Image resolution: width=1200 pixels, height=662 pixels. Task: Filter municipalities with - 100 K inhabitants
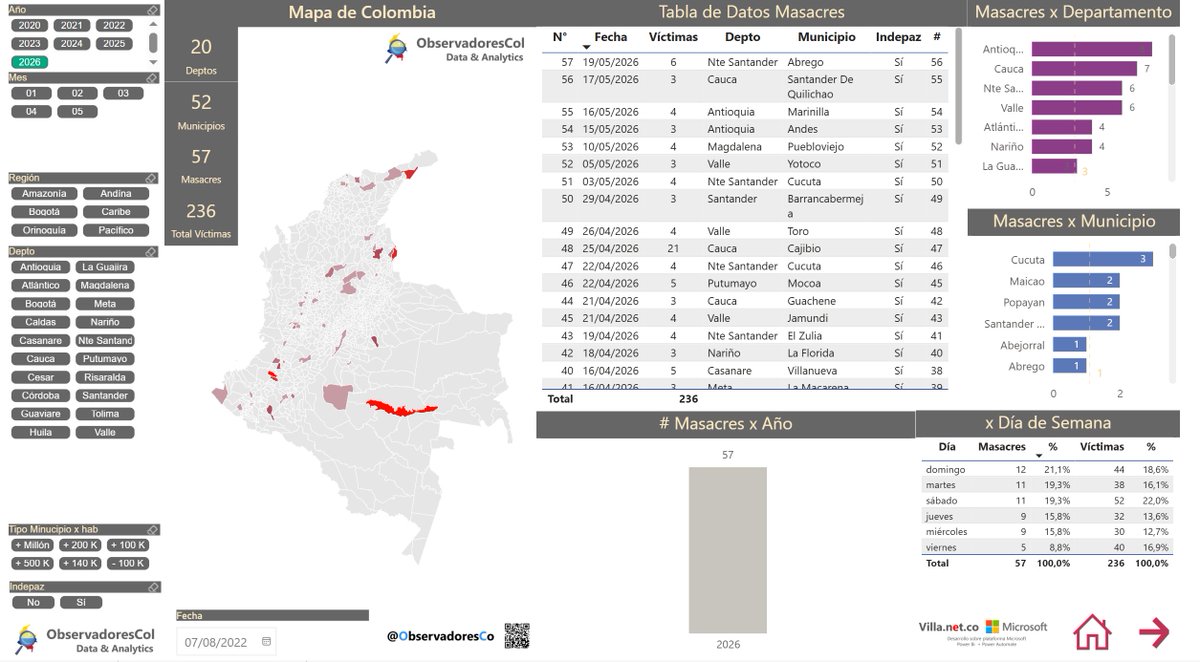coord(127,564)
